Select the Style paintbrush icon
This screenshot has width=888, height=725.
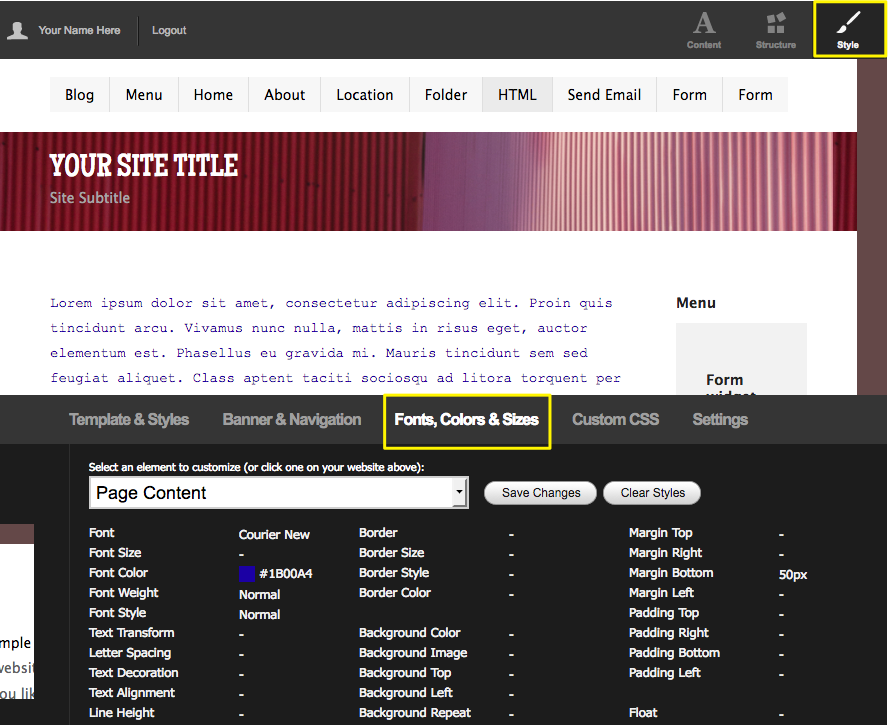point(848,23)
